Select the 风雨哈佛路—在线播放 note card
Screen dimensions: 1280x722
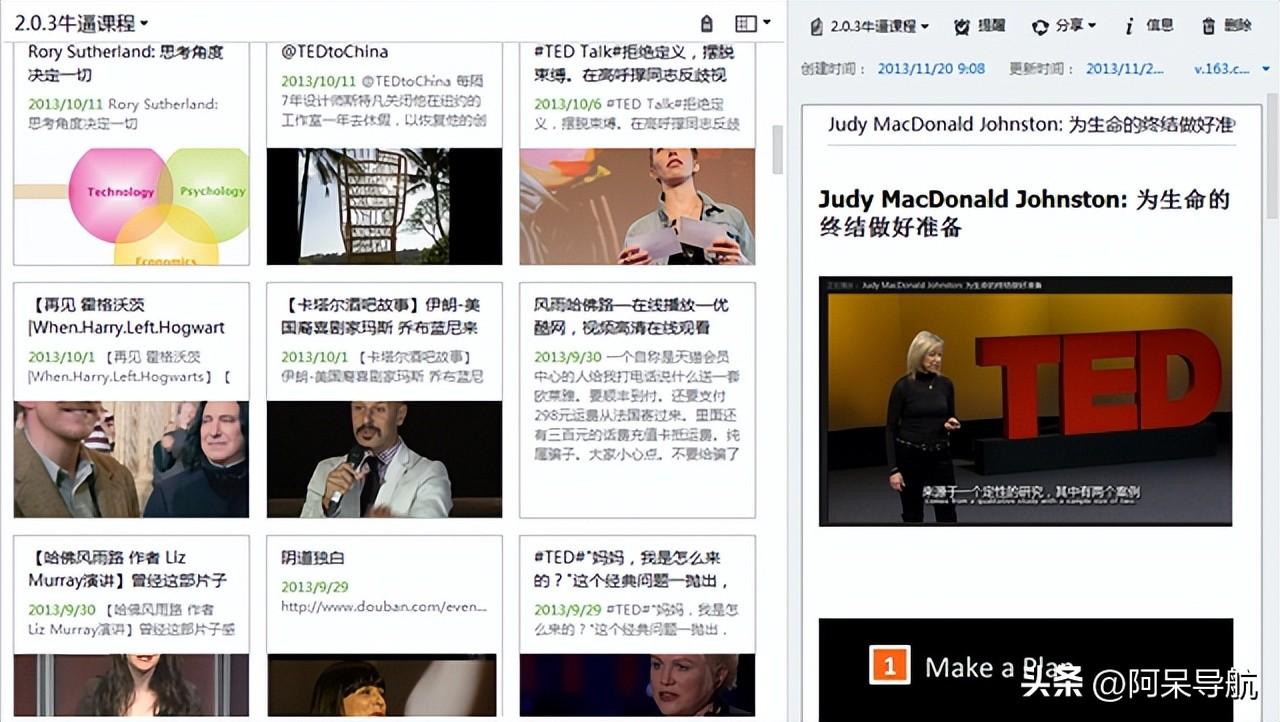point(637,400)
